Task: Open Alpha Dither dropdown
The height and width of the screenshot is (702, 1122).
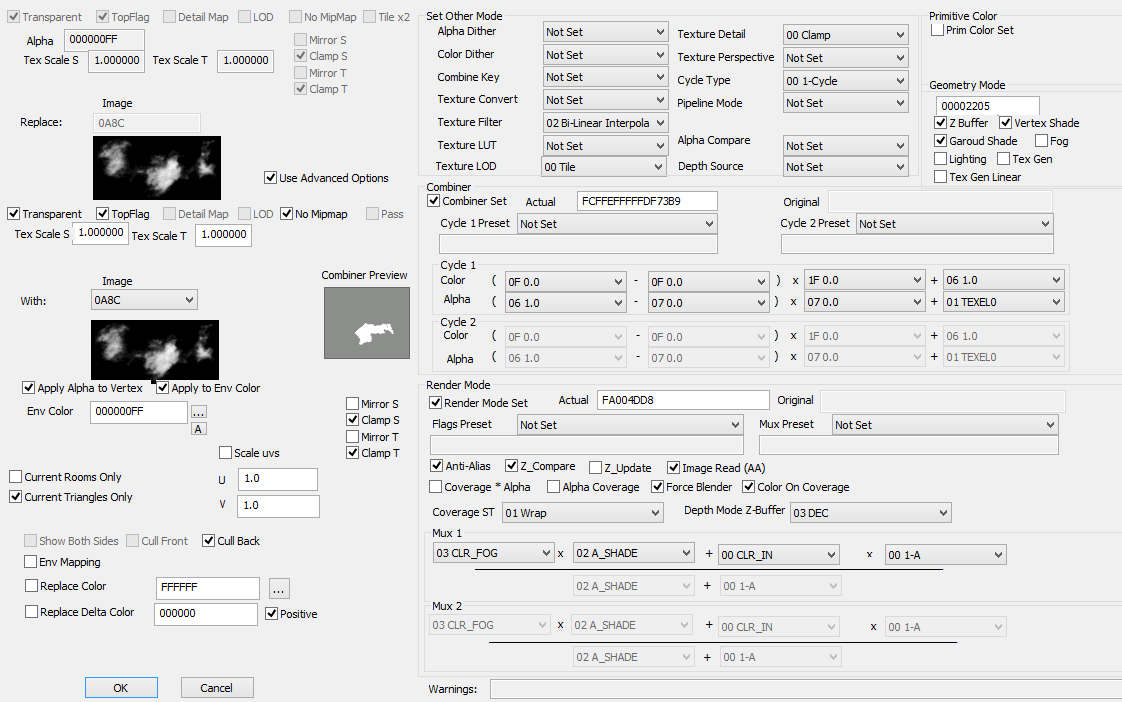Action: point(605,31)
